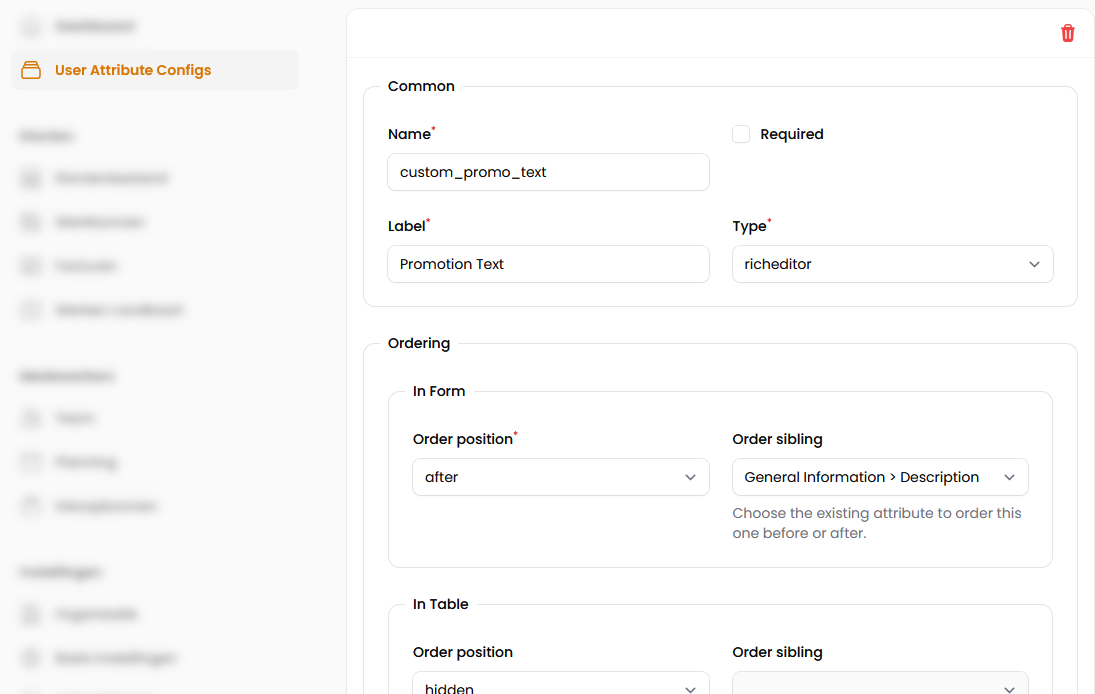
Task: Click the Name field with custom_promo_text
Action: point(548,172)
